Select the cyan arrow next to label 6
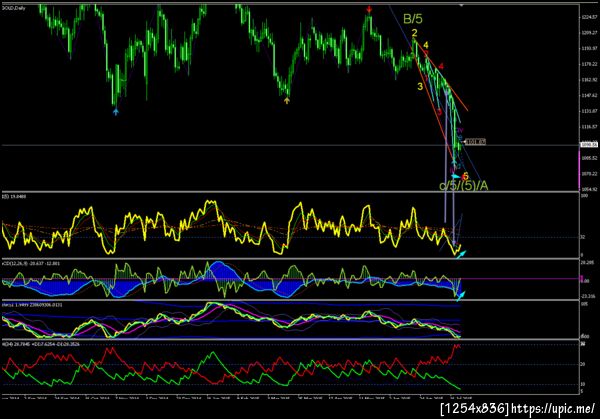The image size is (600, 419). coord(456,176)
